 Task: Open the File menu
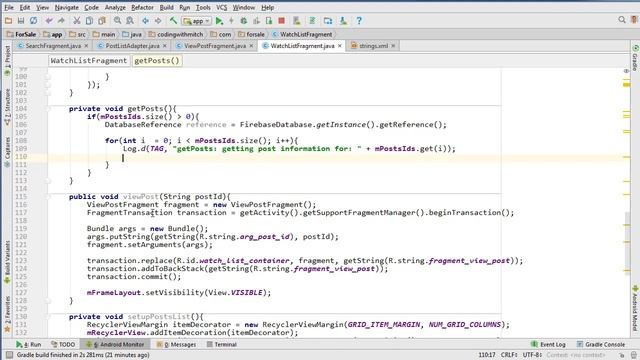[9, 7]
